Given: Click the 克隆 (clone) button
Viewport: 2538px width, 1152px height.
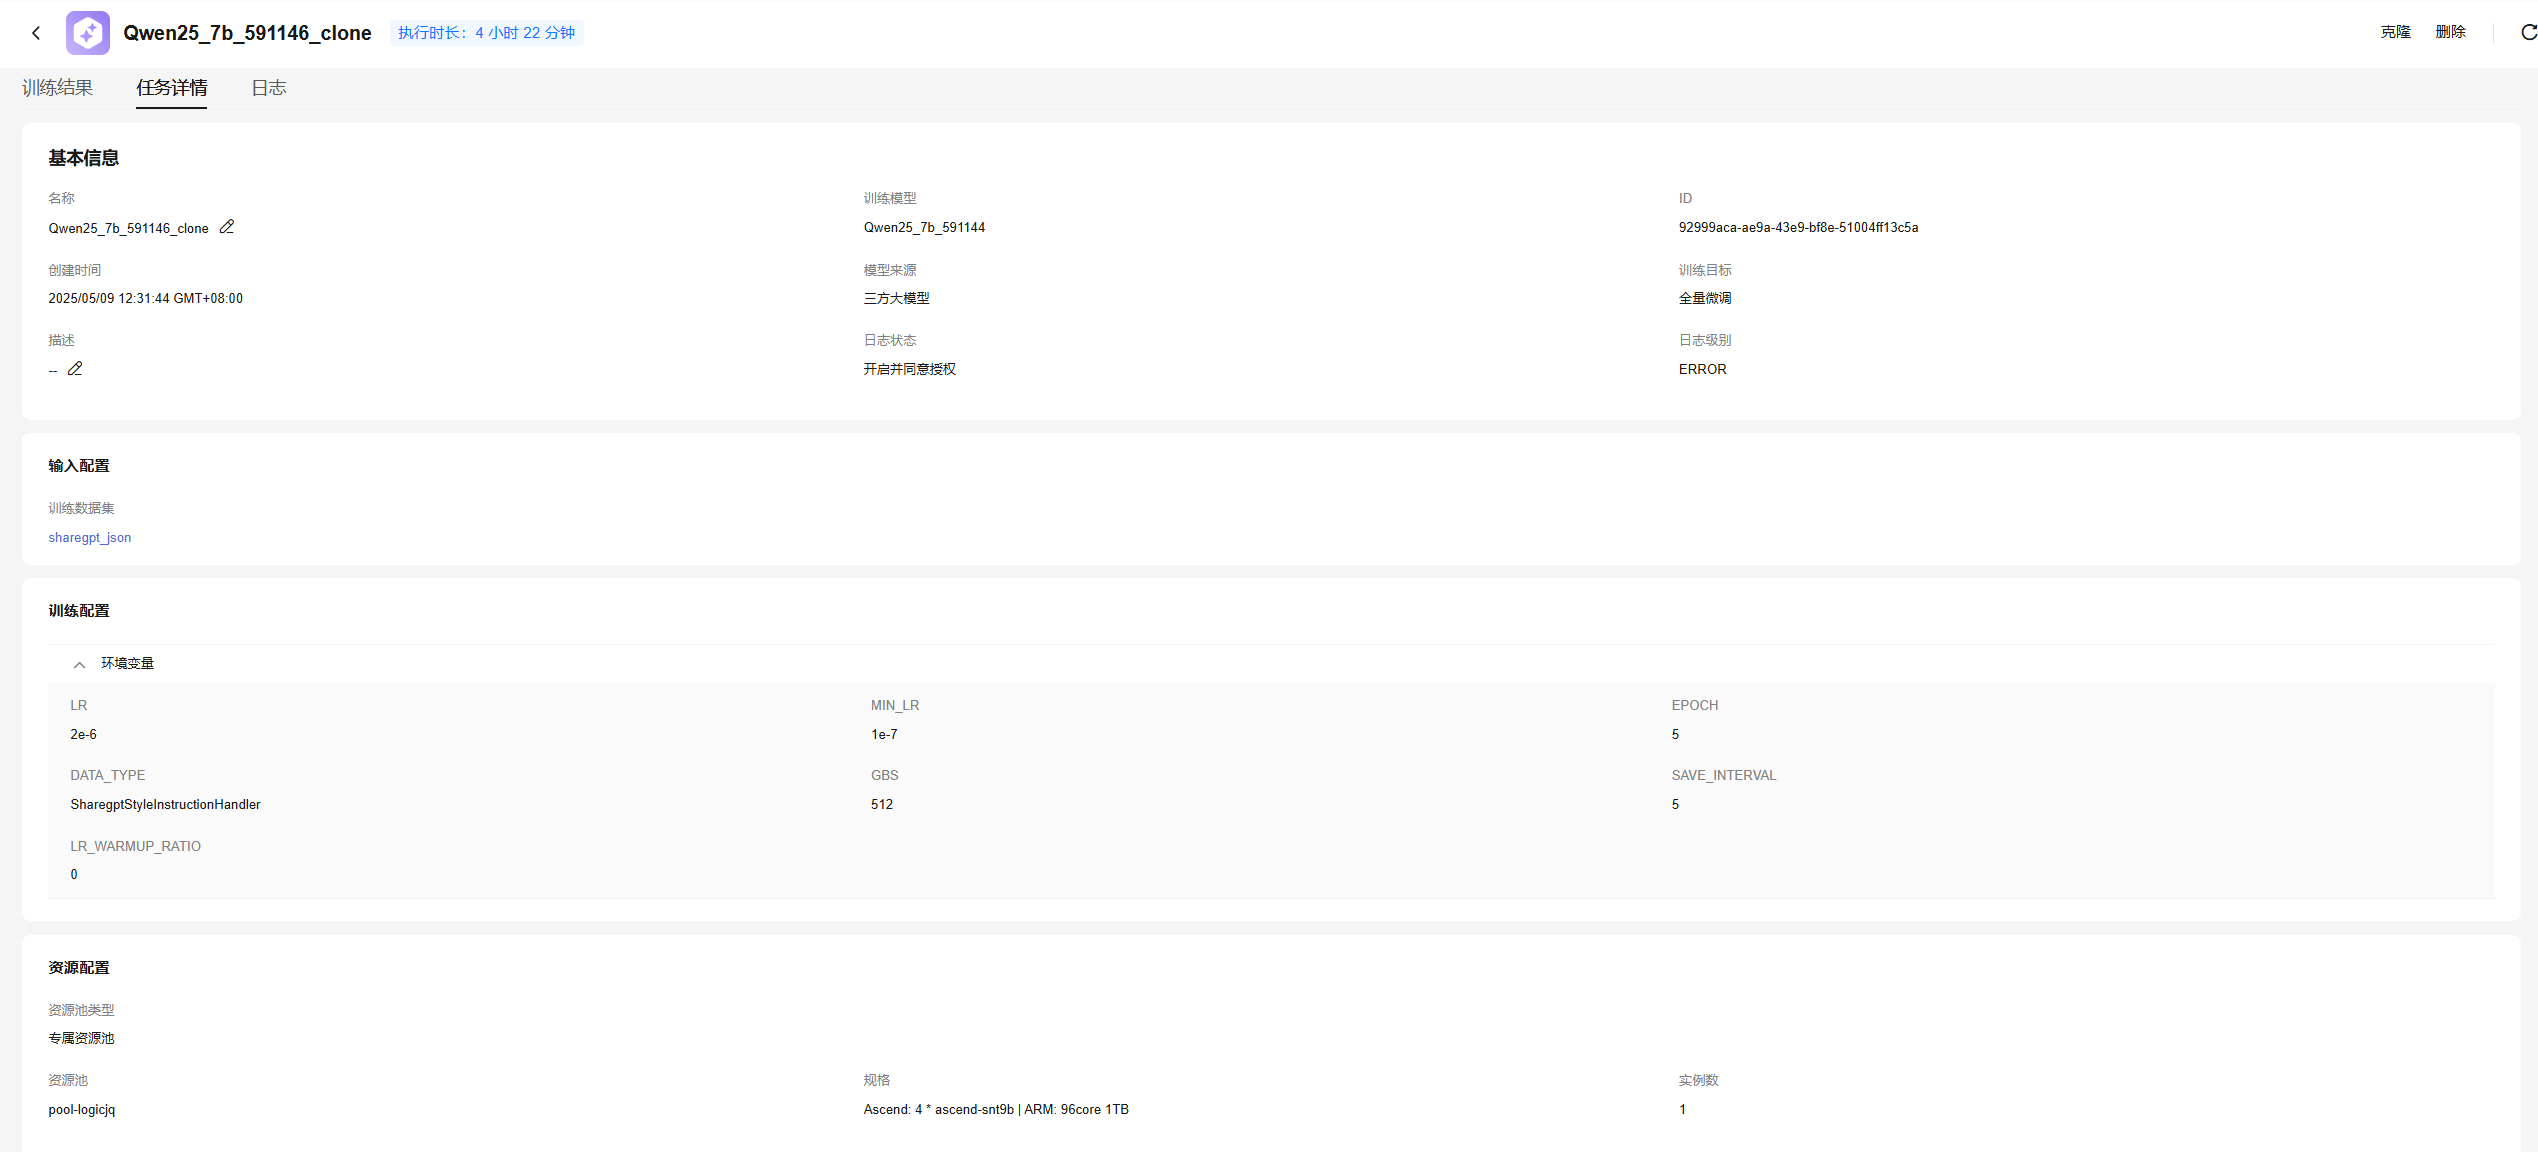Looking at the screenshot, I should [2395, 32].
